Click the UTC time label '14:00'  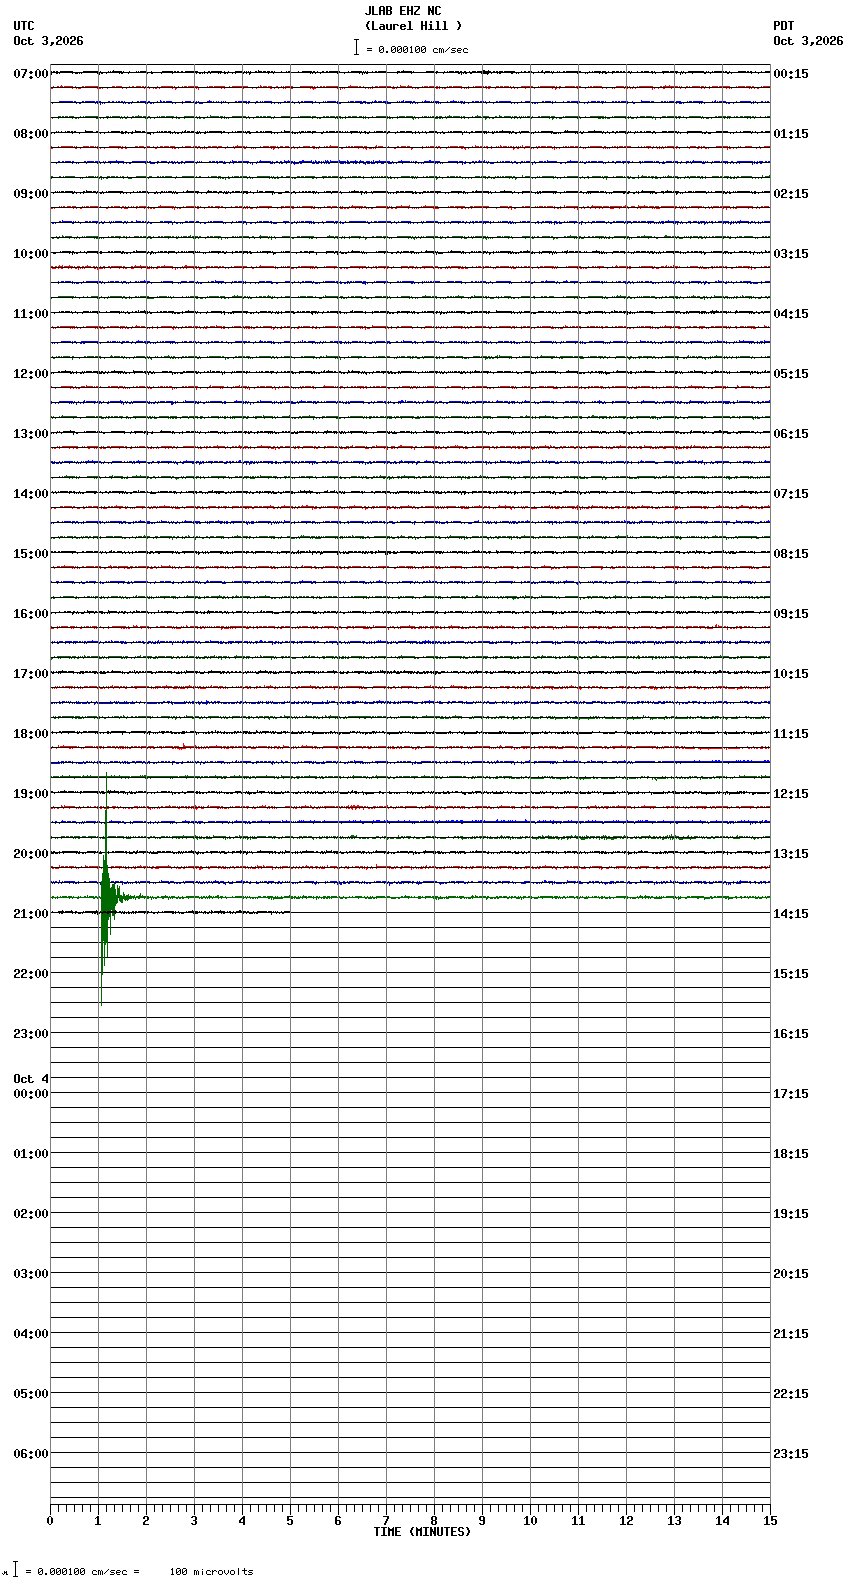coord(31,494)
